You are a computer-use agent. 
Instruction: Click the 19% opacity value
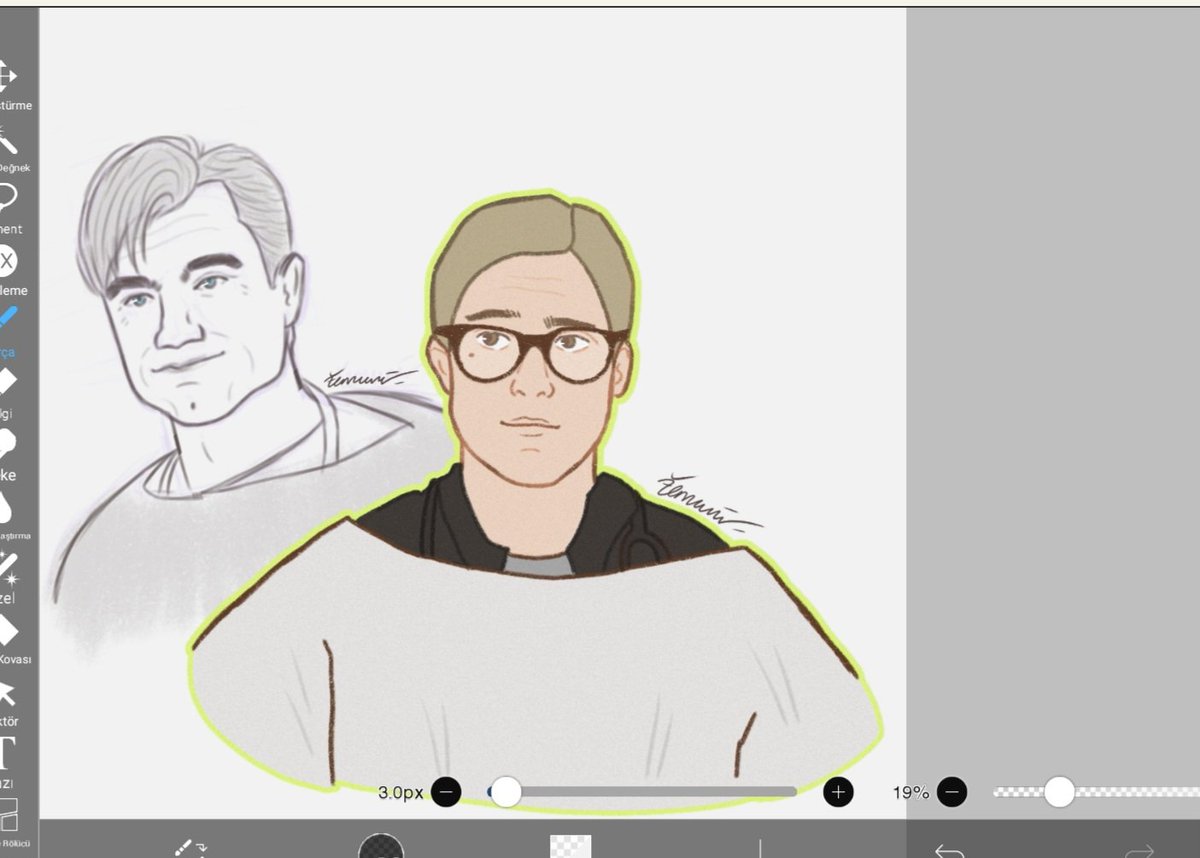click(911, 793)
